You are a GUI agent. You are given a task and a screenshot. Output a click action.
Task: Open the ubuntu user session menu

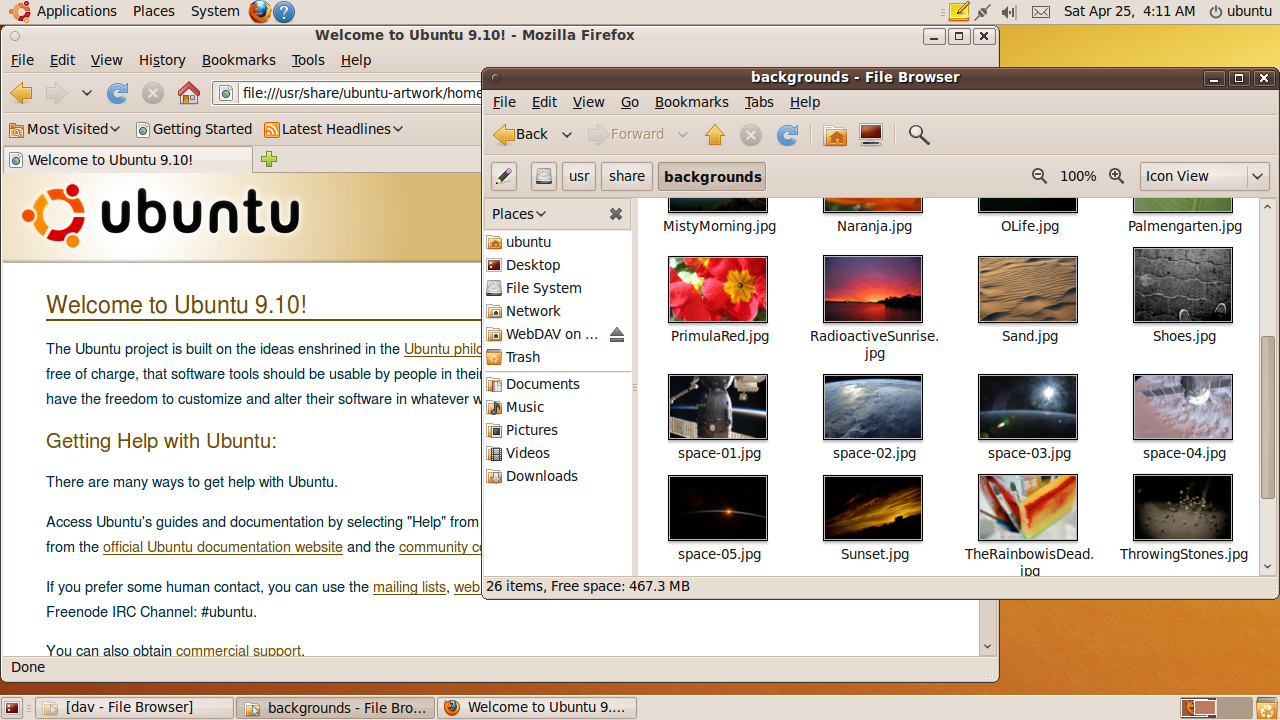coord(1241,12)
